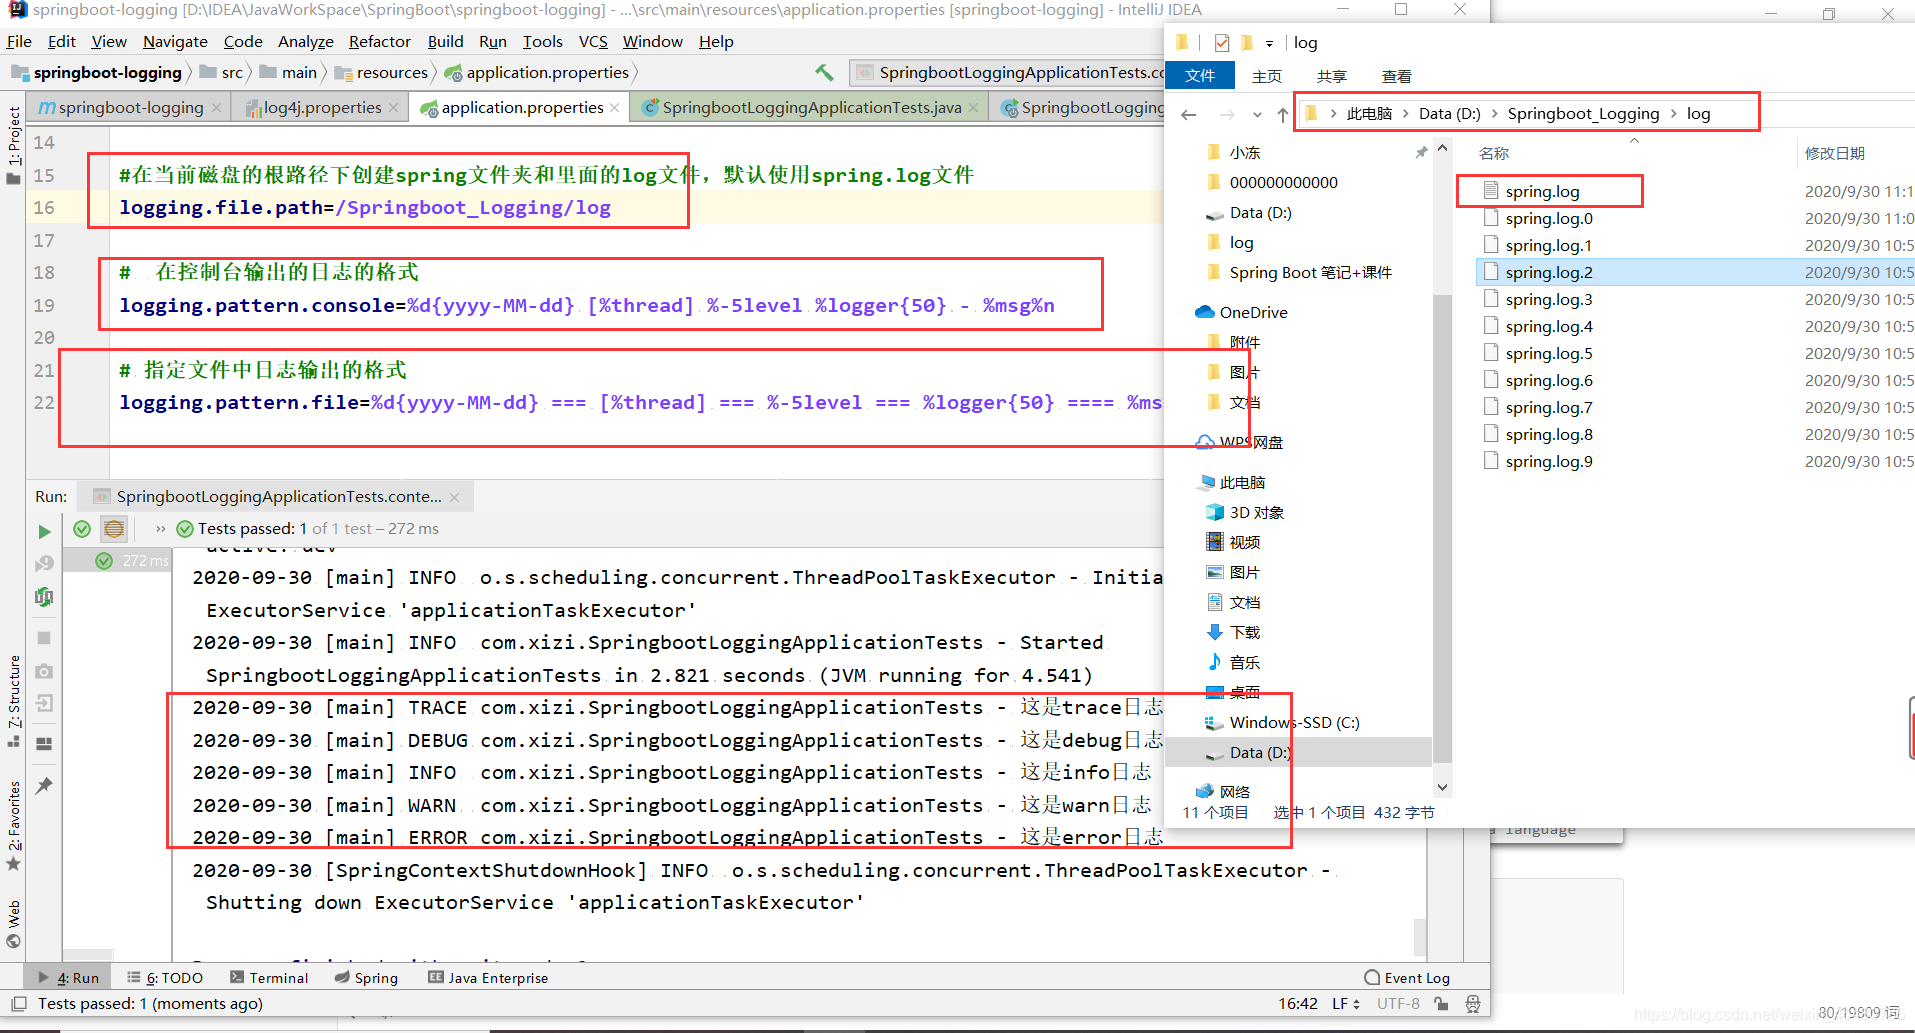Image resolution: width=1915 pixels, height=1033 pixels.
Task: Open the Refactor menu
Action: pyautogui.click(x=379, y=42)
